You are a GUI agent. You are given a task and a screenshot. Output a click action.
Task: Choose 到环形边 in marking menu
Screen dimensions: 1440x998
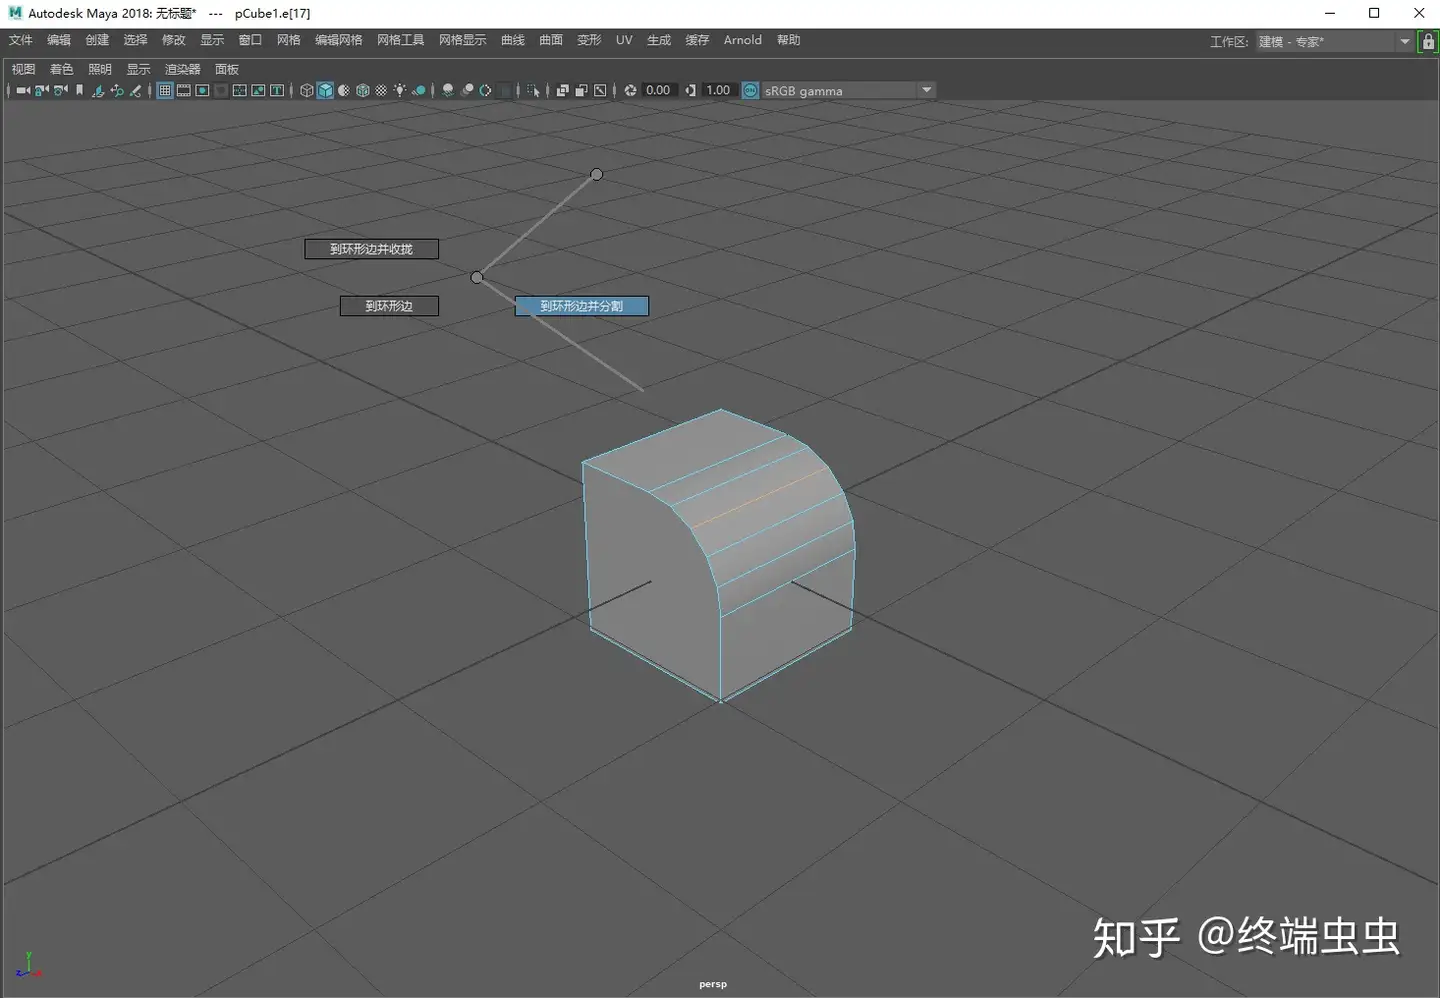[x=389, y=306]
